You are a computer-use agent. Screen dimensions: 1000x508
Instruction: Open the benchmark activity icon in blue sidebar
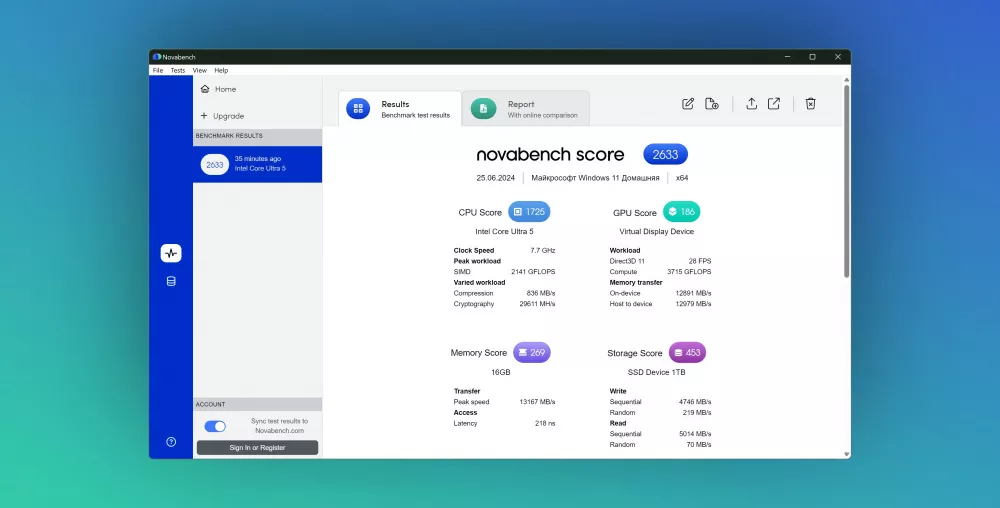[171, 253]
